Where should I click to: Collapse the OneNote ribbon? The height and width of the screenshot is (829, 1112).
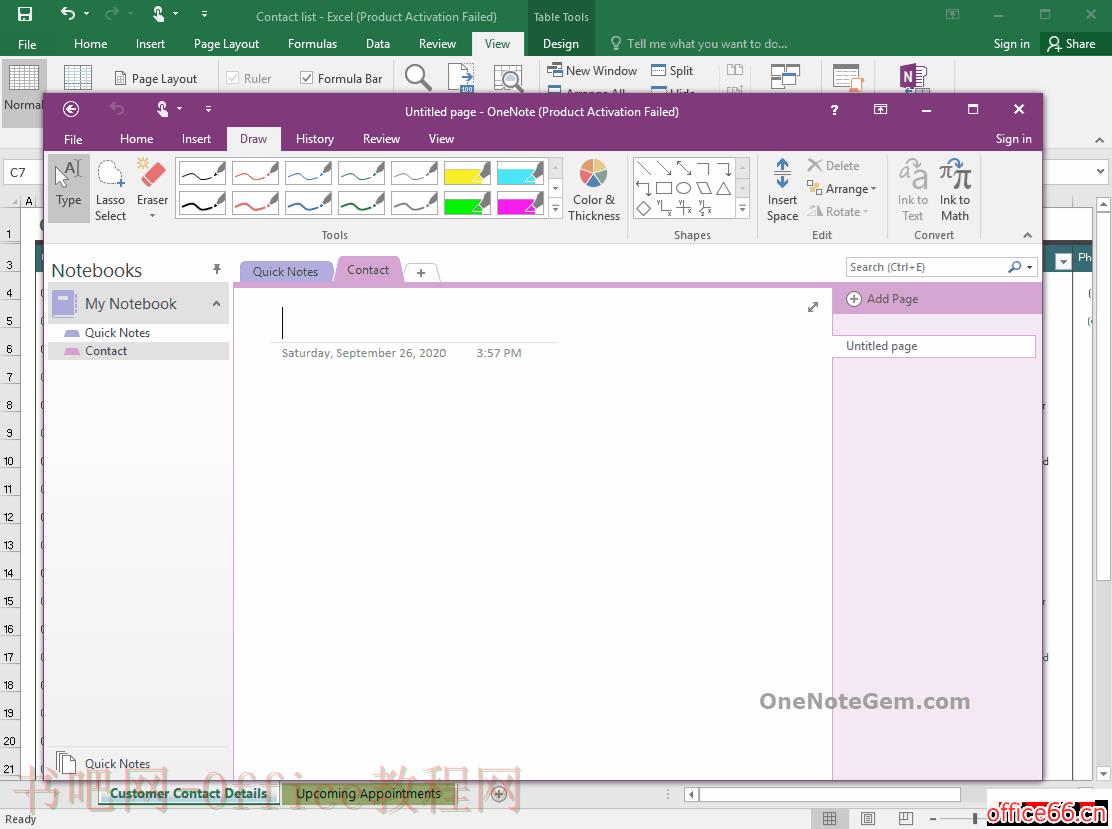tap(1028, 235)
